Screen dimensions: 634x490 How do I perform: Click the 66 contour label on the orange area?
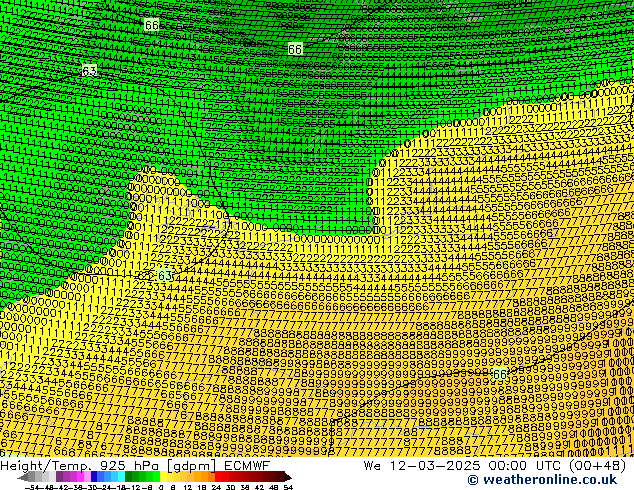coord(500,374)
